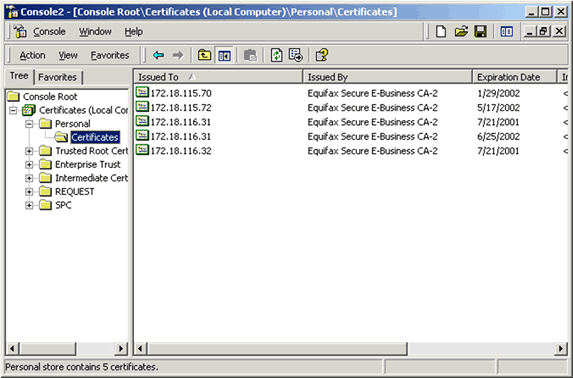The image size is (573, 378).
Task: Click the Export List toolbar icon
Action: pyautogui.click(x=295, y=55)
